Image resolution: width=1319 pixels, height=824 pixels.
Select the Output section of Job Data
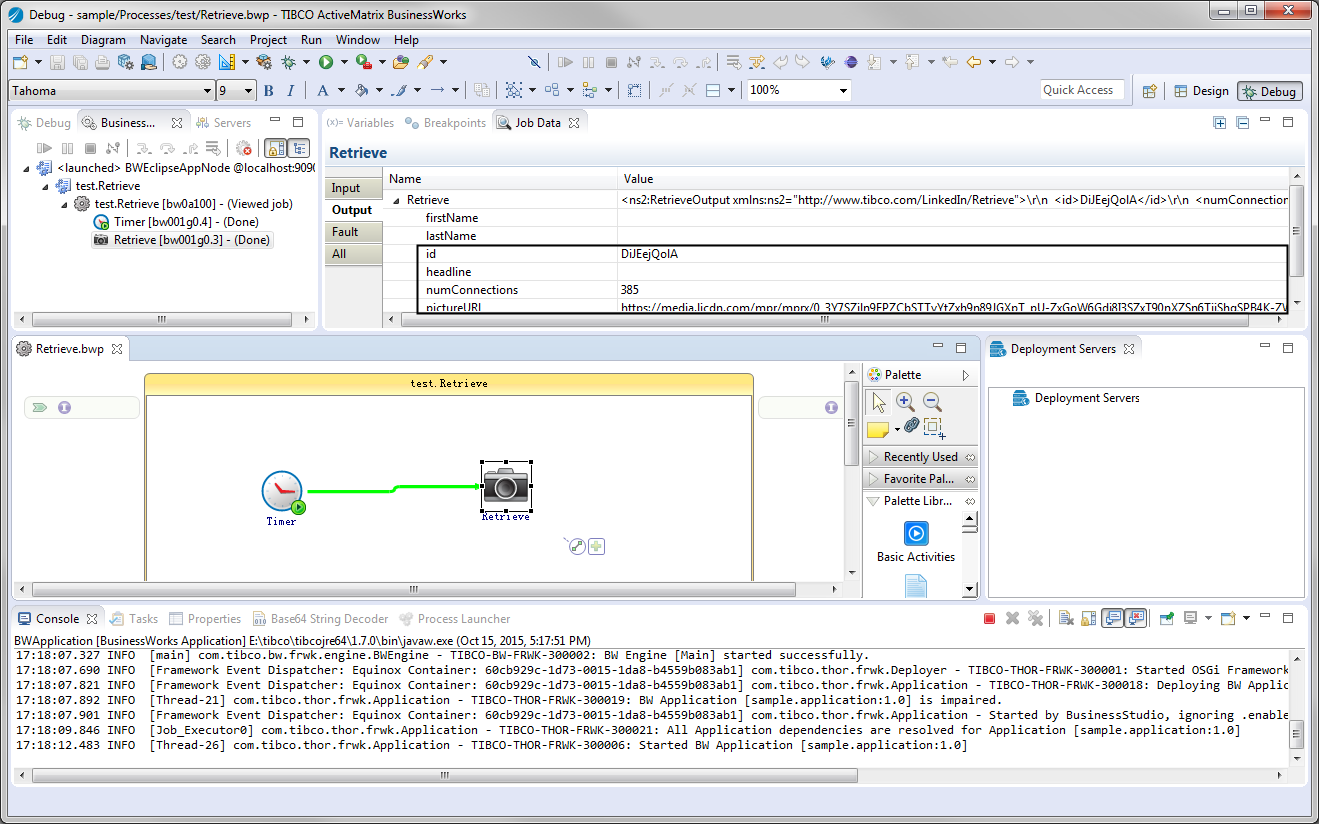(352, 210)
